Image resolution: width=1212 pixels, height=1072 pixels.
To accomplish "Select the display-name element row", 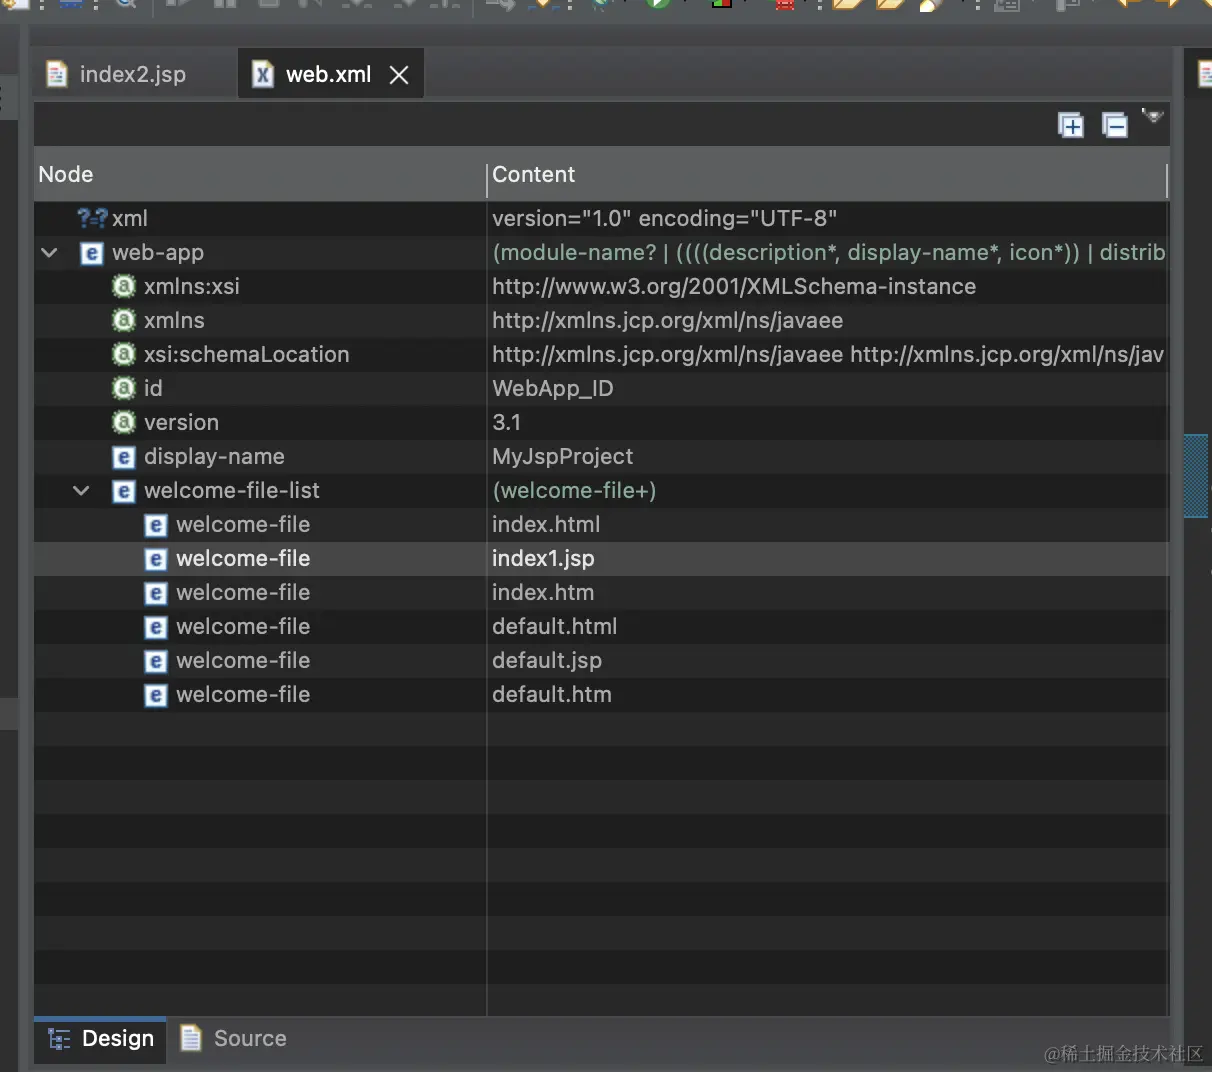I will [601, 457].
